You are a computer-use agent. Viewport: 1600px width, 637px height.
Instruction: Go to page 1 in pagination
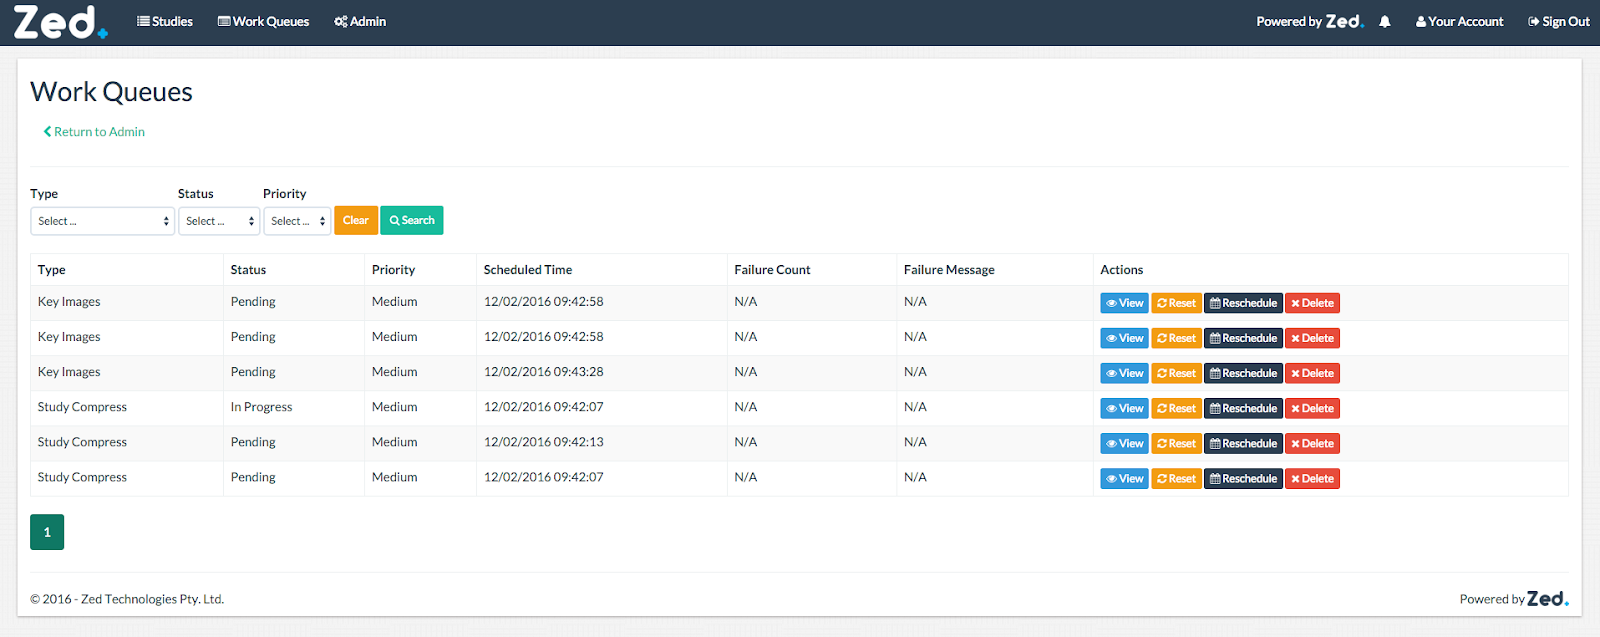tap(47, 532)
